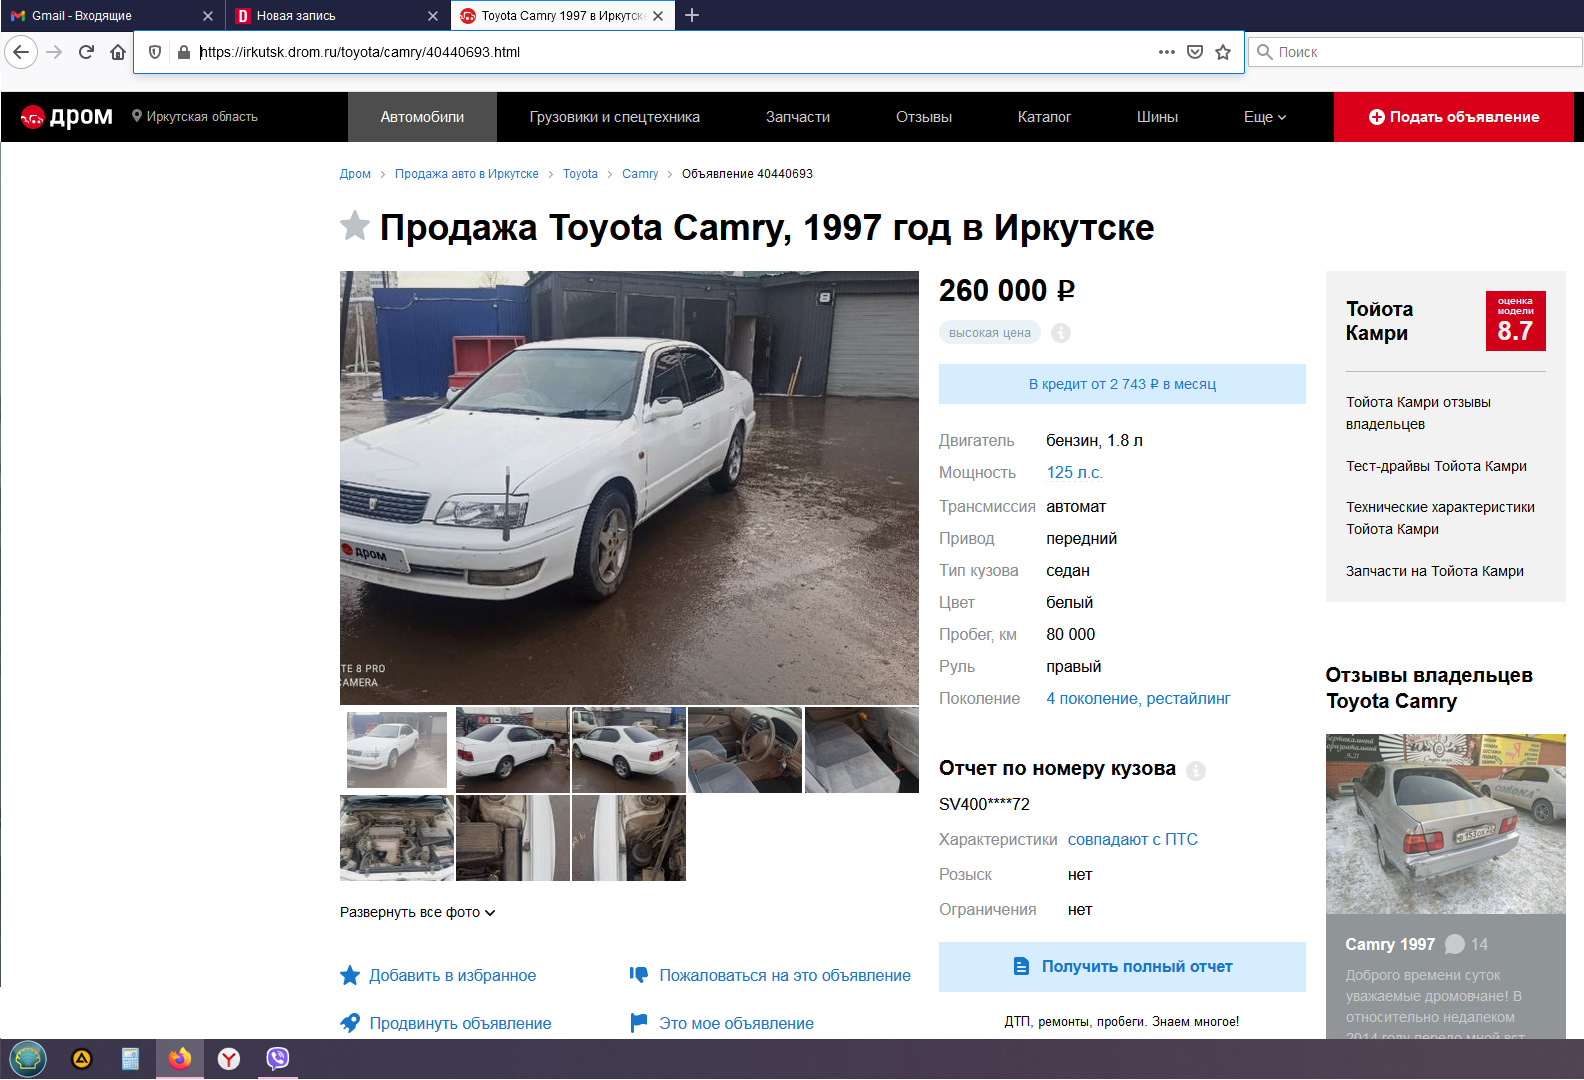Screen dimensions: 1584x1080
Task: Expand the Еще dropdown menu
Action: pos(1265,117)
